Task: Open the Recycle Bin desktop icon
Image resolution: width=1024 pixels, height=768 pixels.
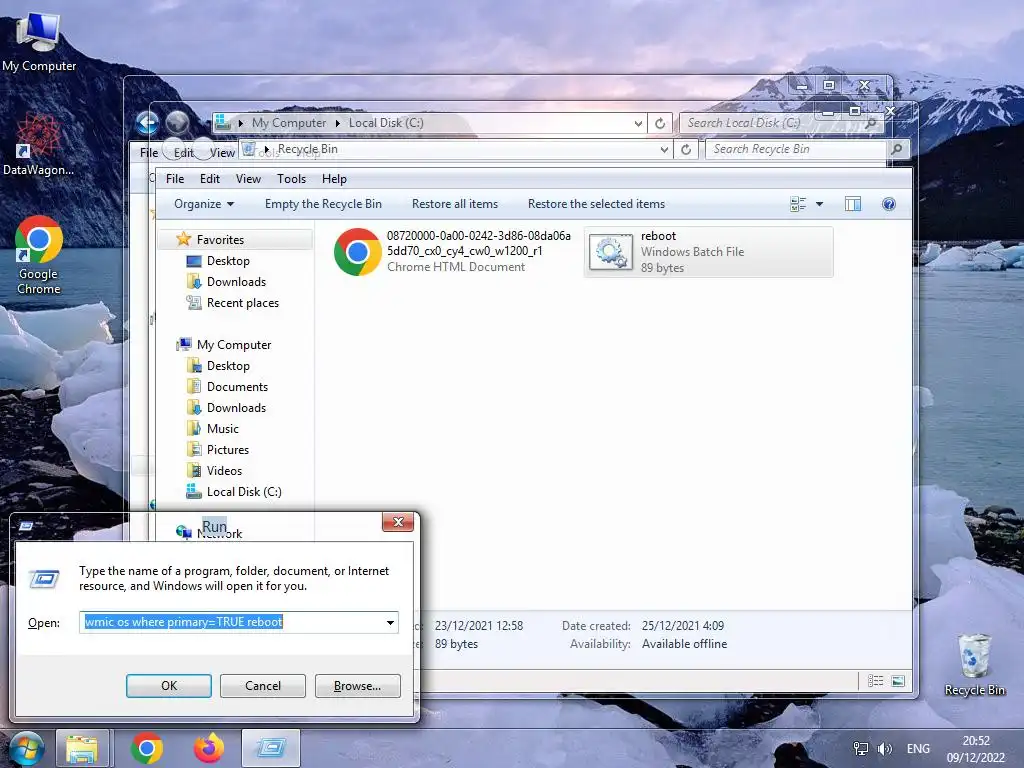Action: [x=974, y=664]
